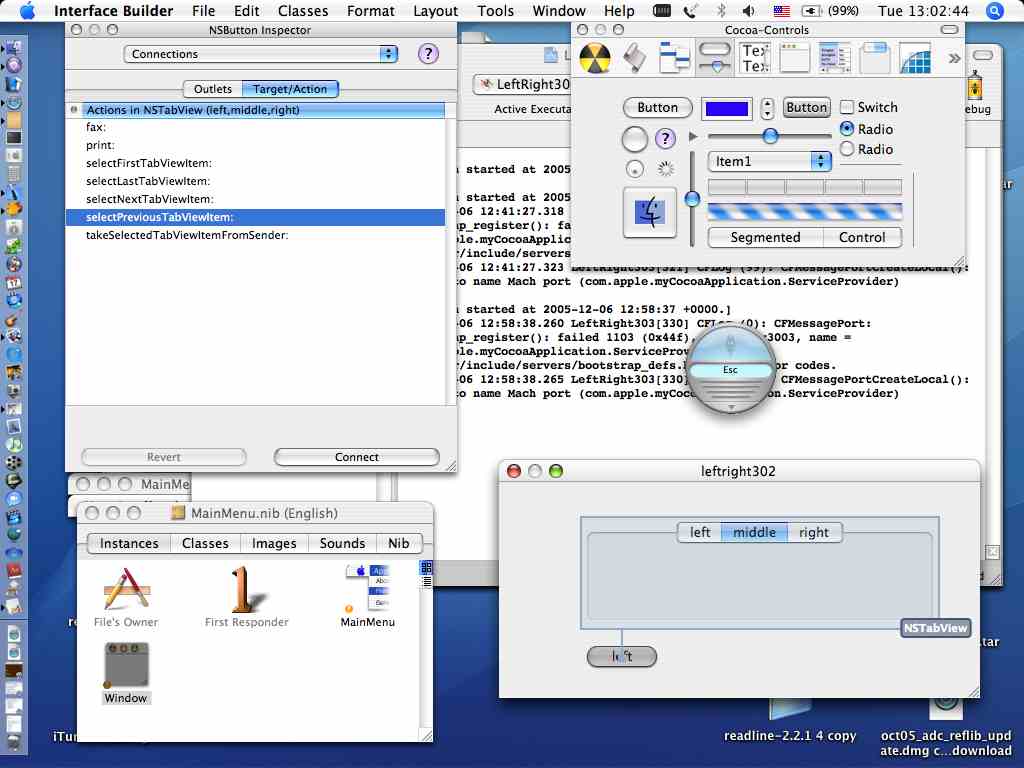Select the radioactive symbol palette icon

[595, 58]
